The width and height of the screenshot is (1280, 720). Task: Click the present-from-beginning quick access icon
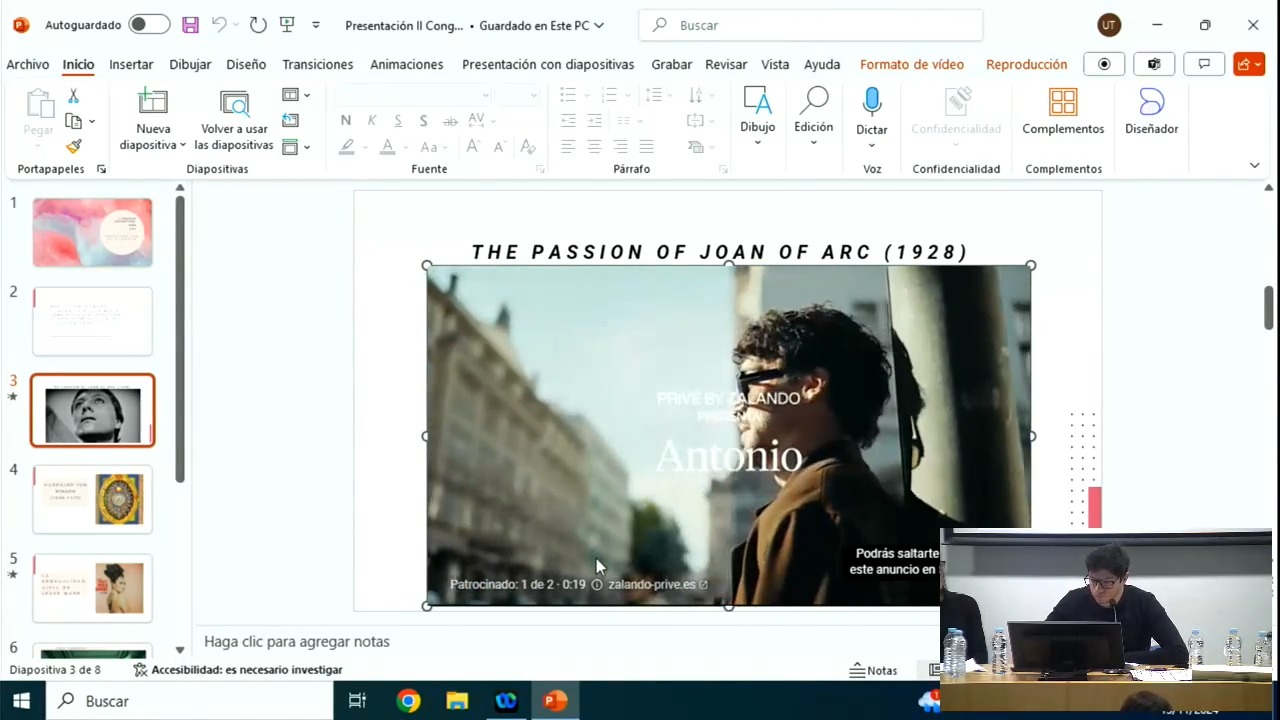287,25
